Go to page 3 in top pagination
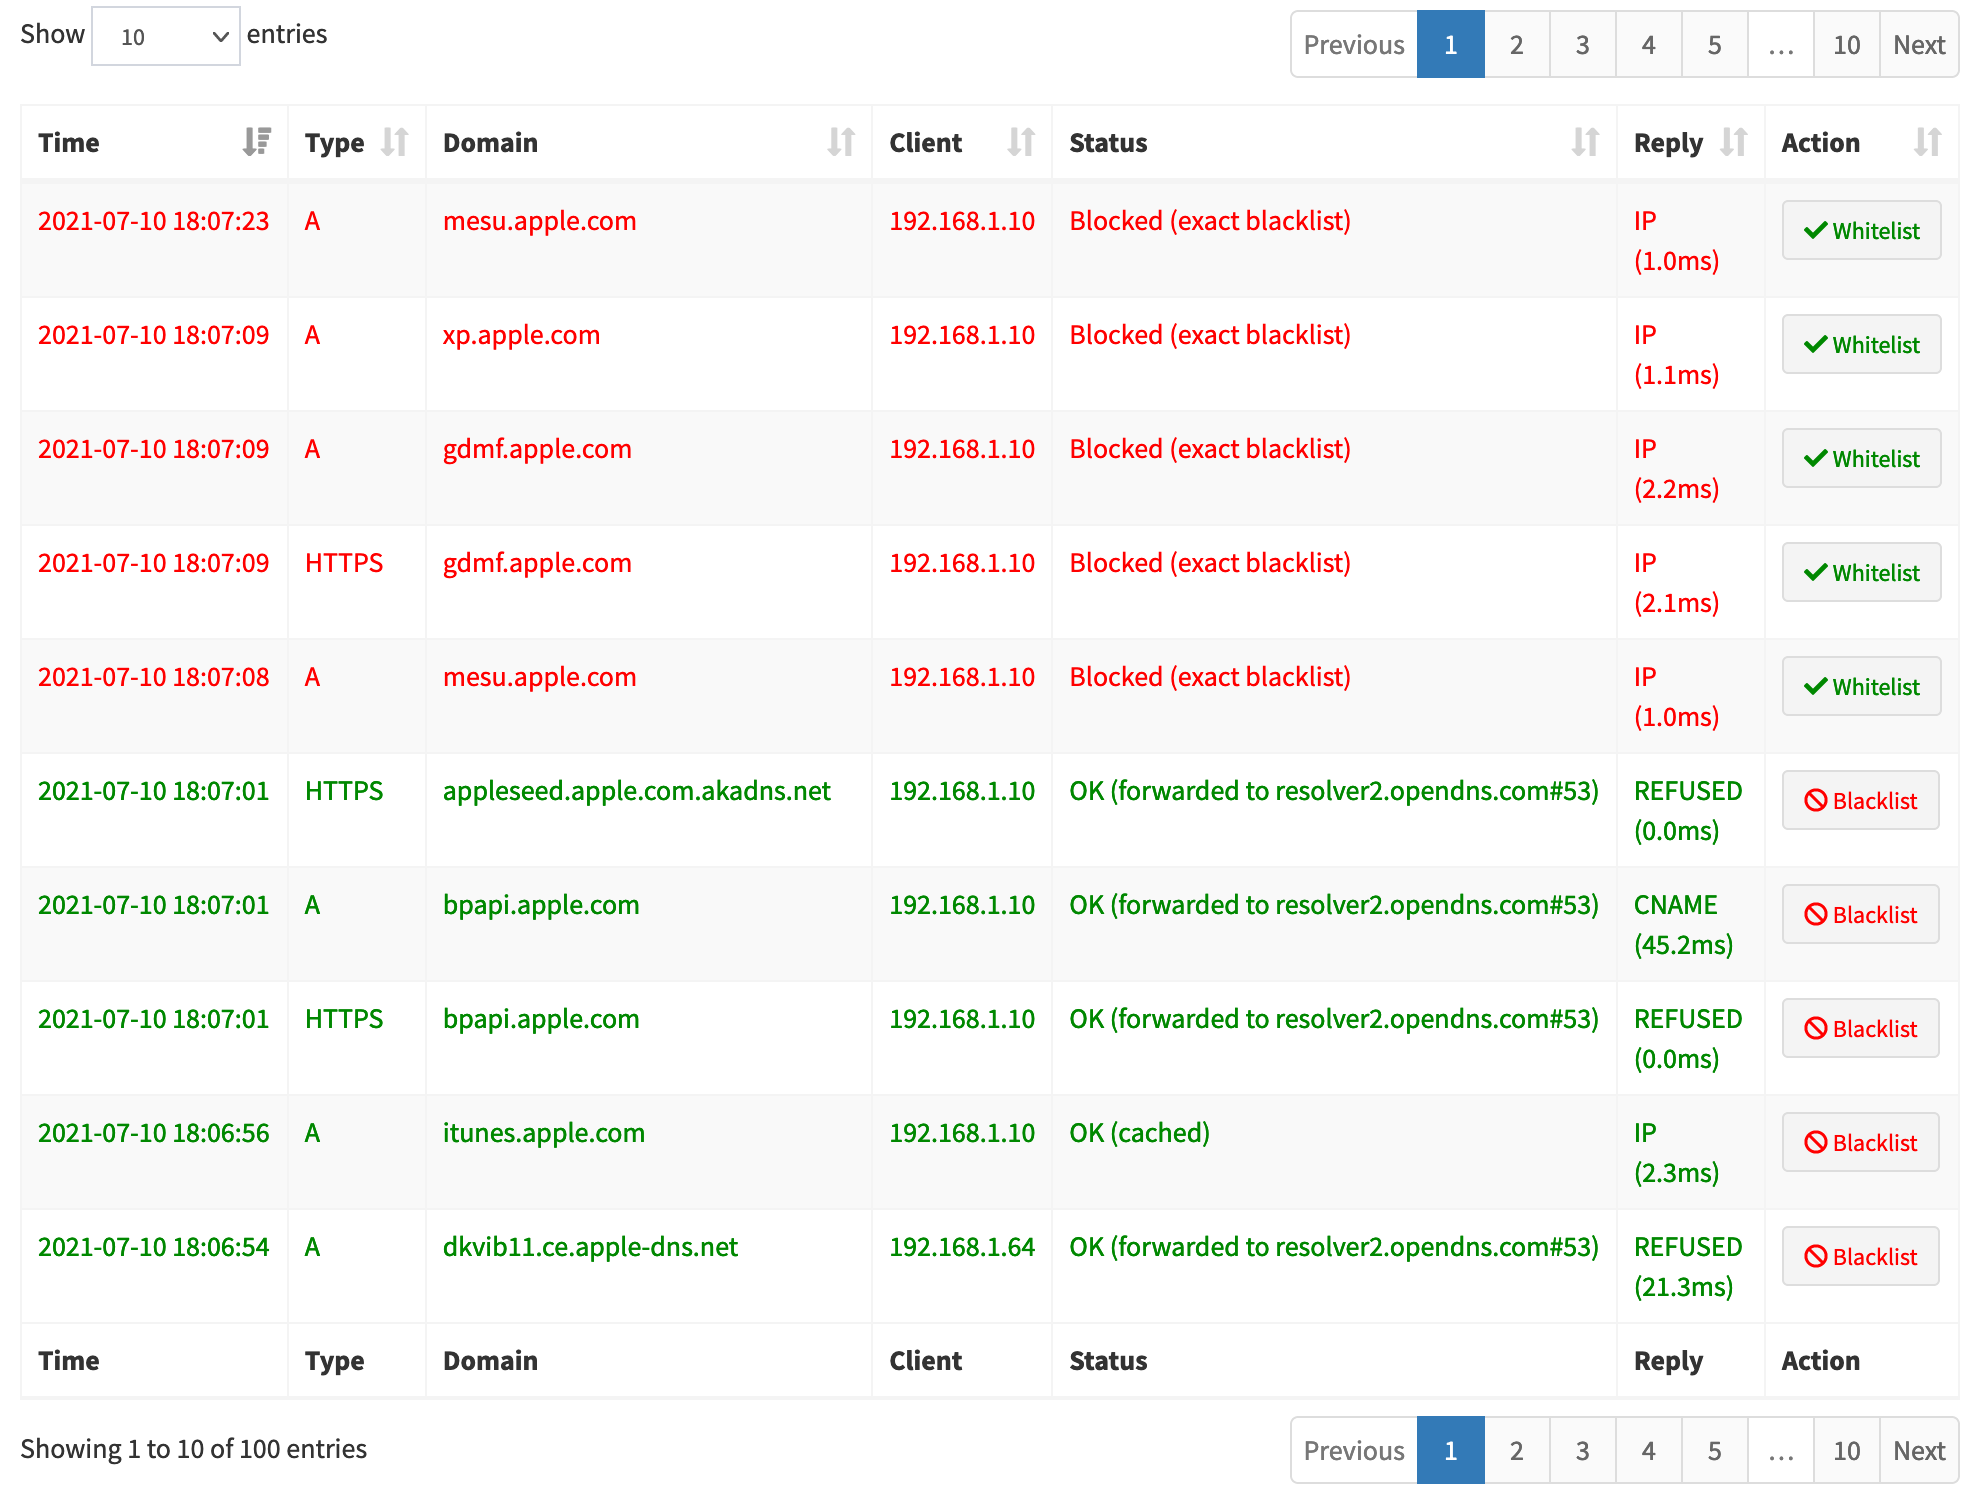1980x1499 pixels. click(x=1583, y=44)
